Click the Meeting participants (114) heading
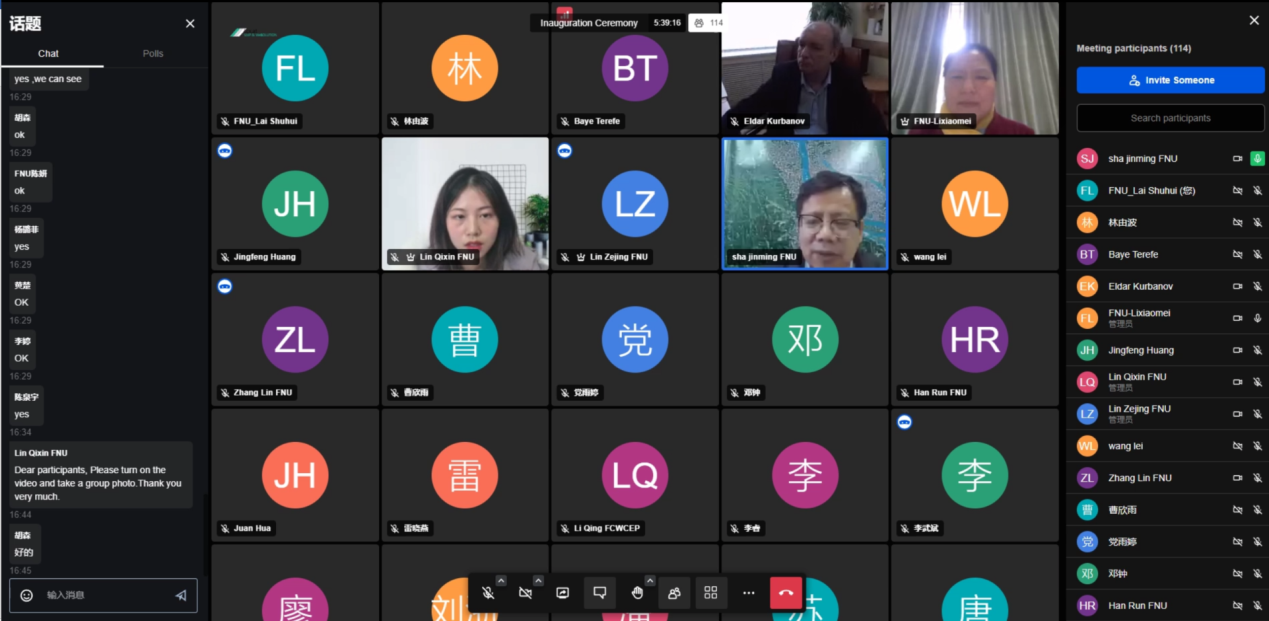This screenshot has height=621, width=1269. click(x=1133, y=48)
